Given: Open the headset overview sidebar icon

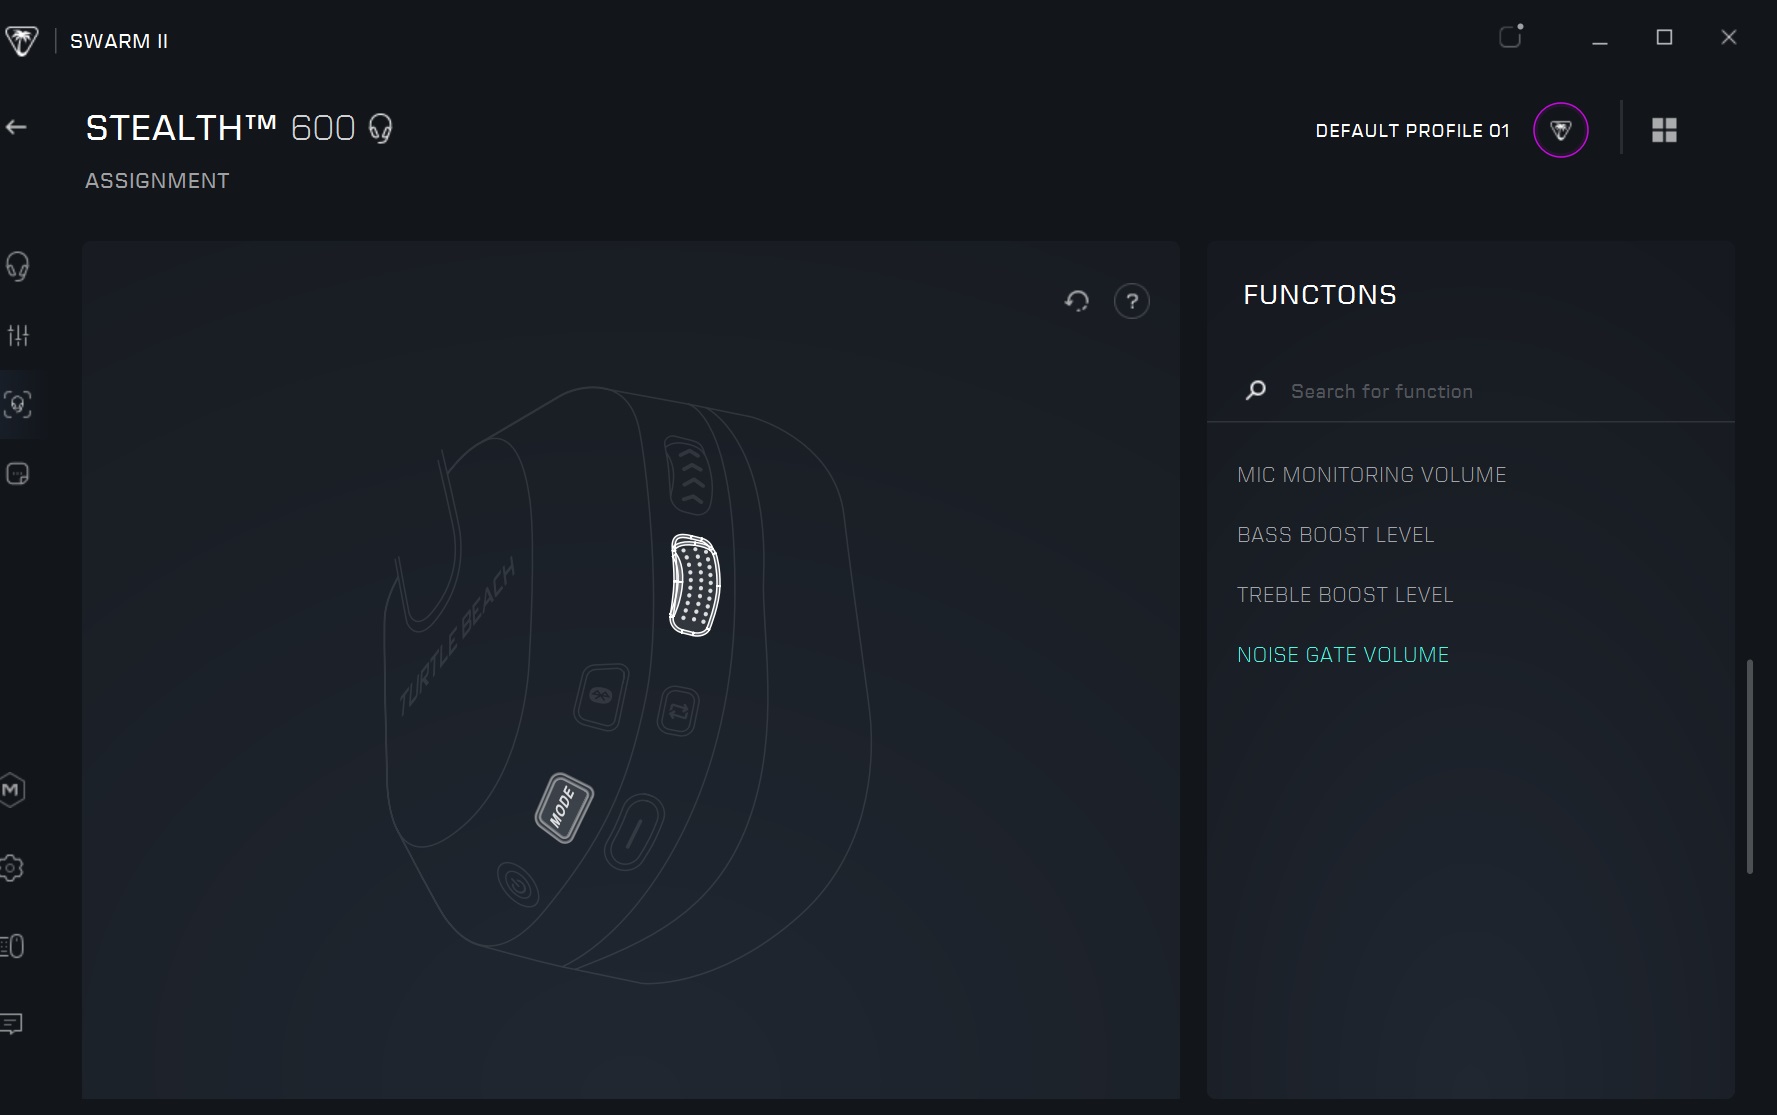Looking at the screenshot, I should pos(17,266).
